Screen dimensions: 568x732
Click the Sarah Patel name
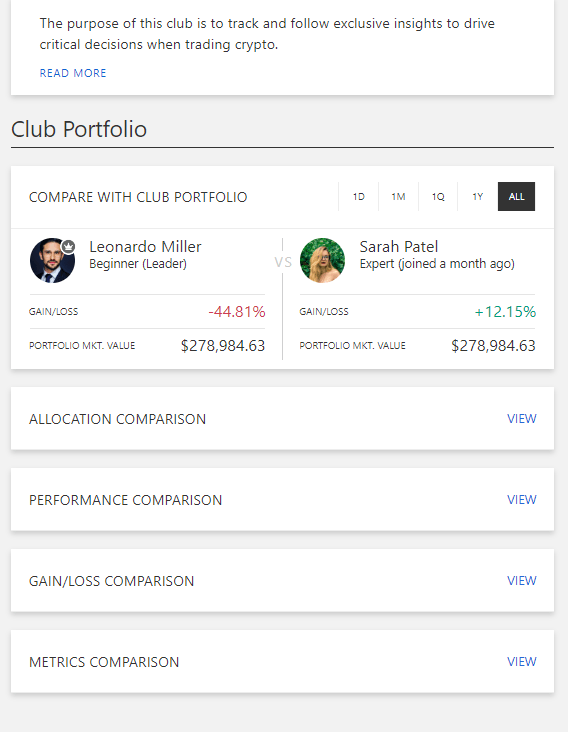399,246
